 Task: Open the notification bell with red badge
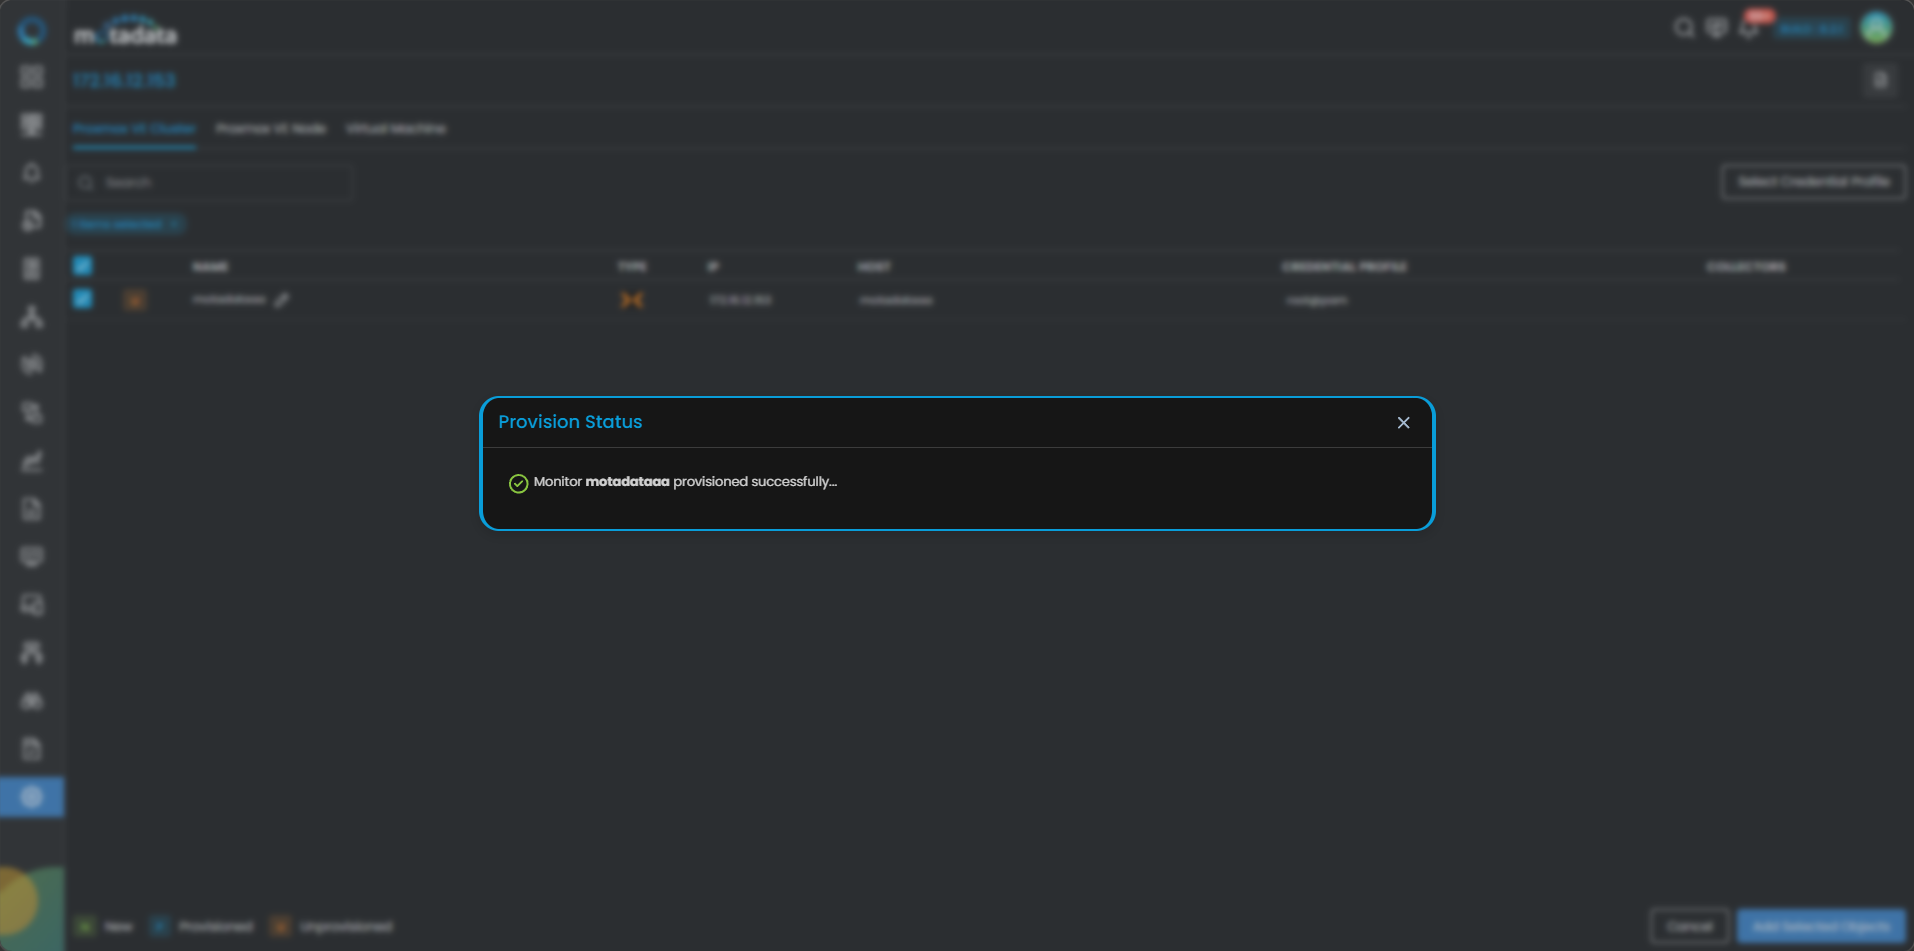point(1749,28)
